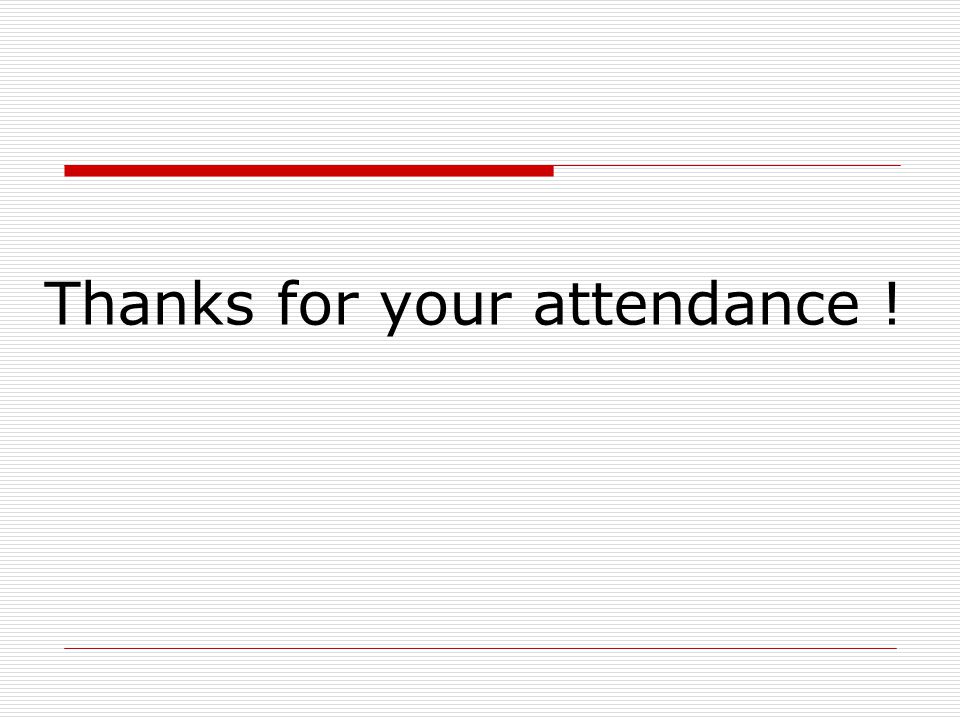Click the right end of the upper thin red line
This screenshot has height=720, width=960.
(x=898, y=165)
